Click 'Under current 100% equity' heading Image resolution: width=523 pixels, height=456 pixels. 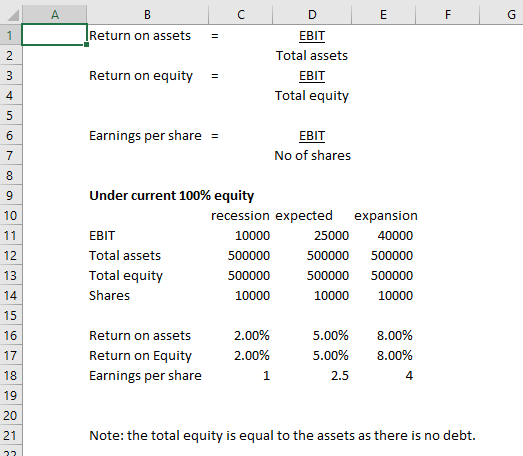[x=171, y=196]
